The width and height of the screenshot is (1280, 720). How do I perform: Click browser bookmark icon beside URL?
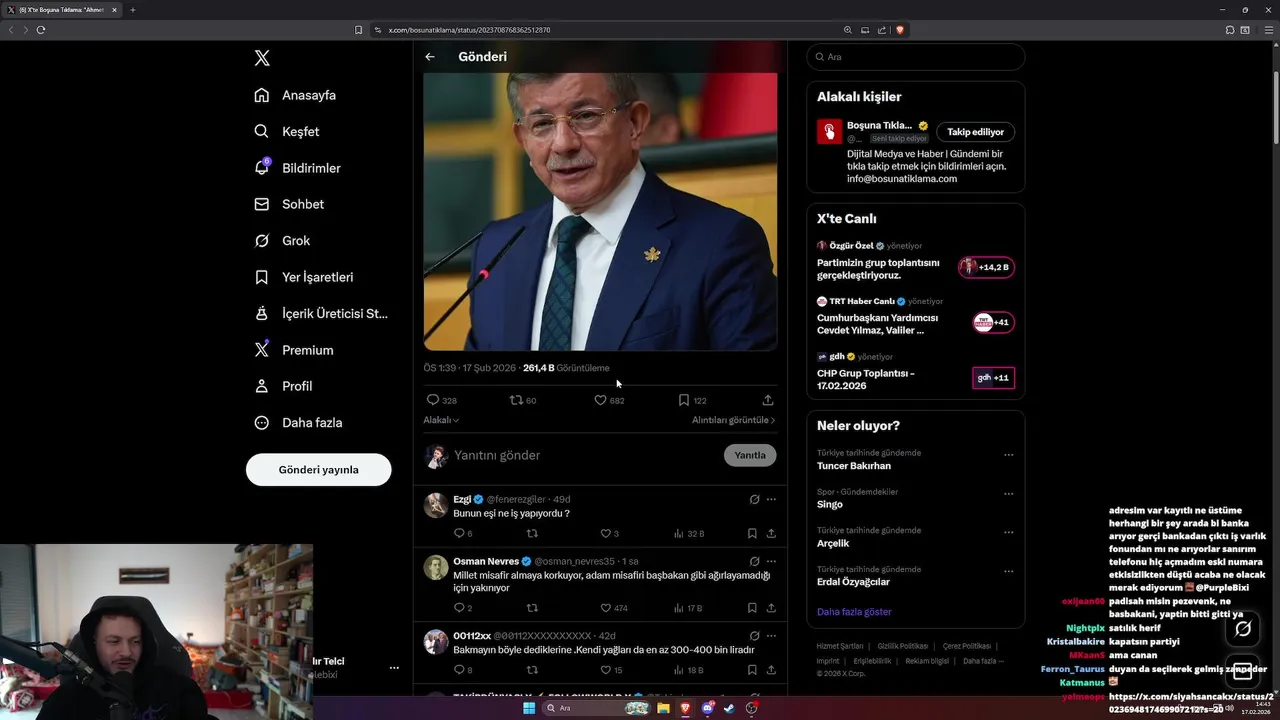coord(358,30)
